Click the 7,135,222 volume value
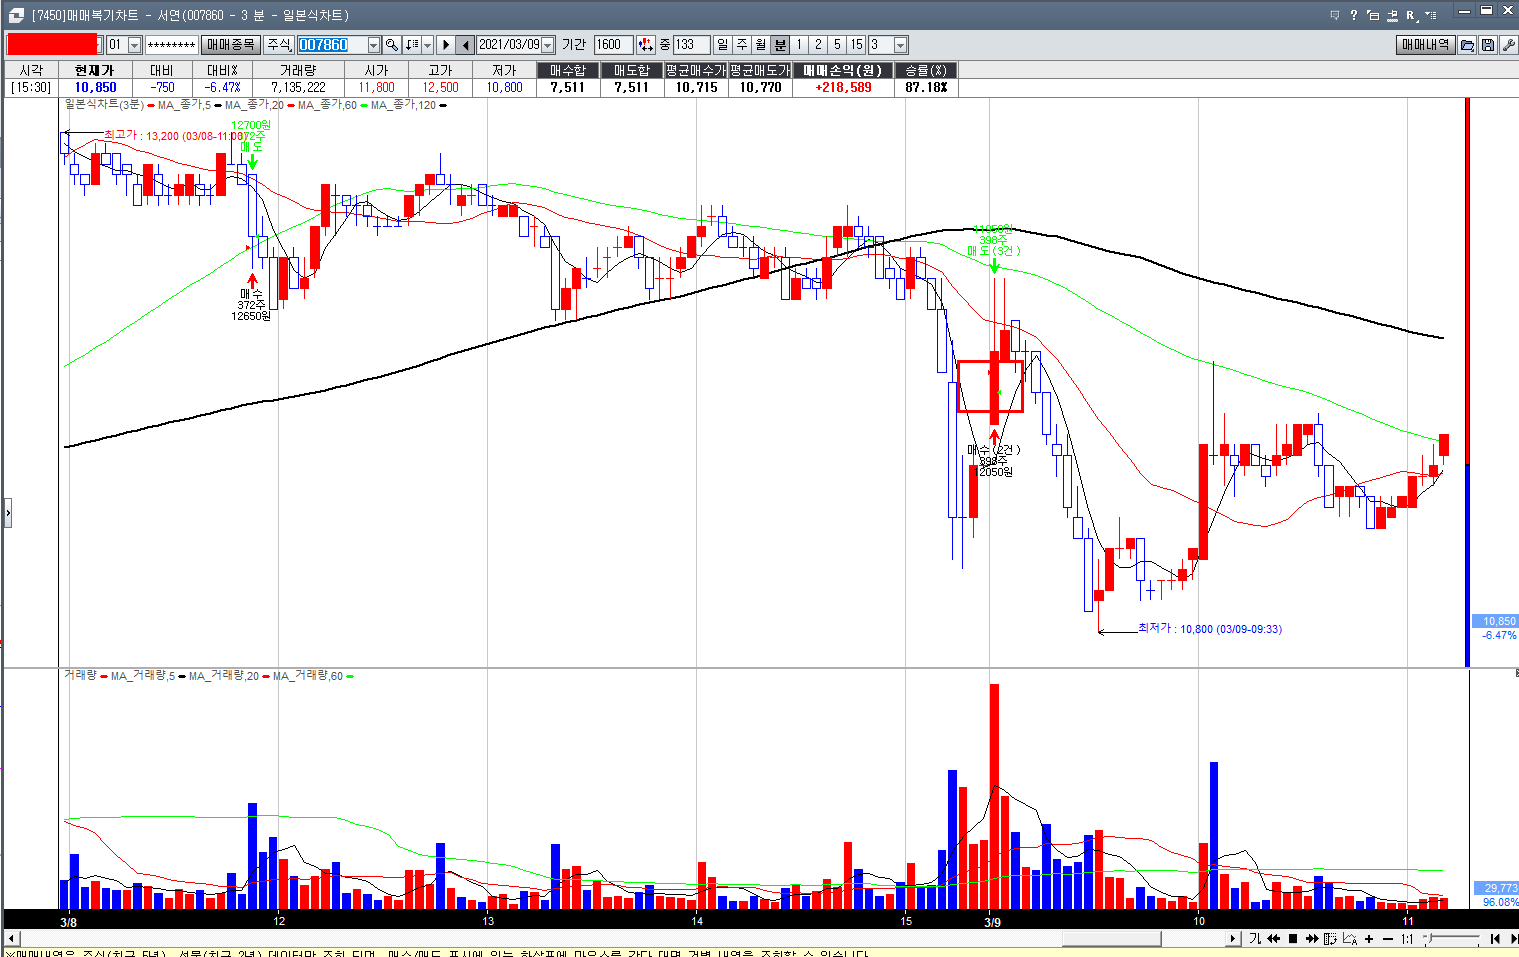Viewport: 1519px width, 957px height. point(298,87)
